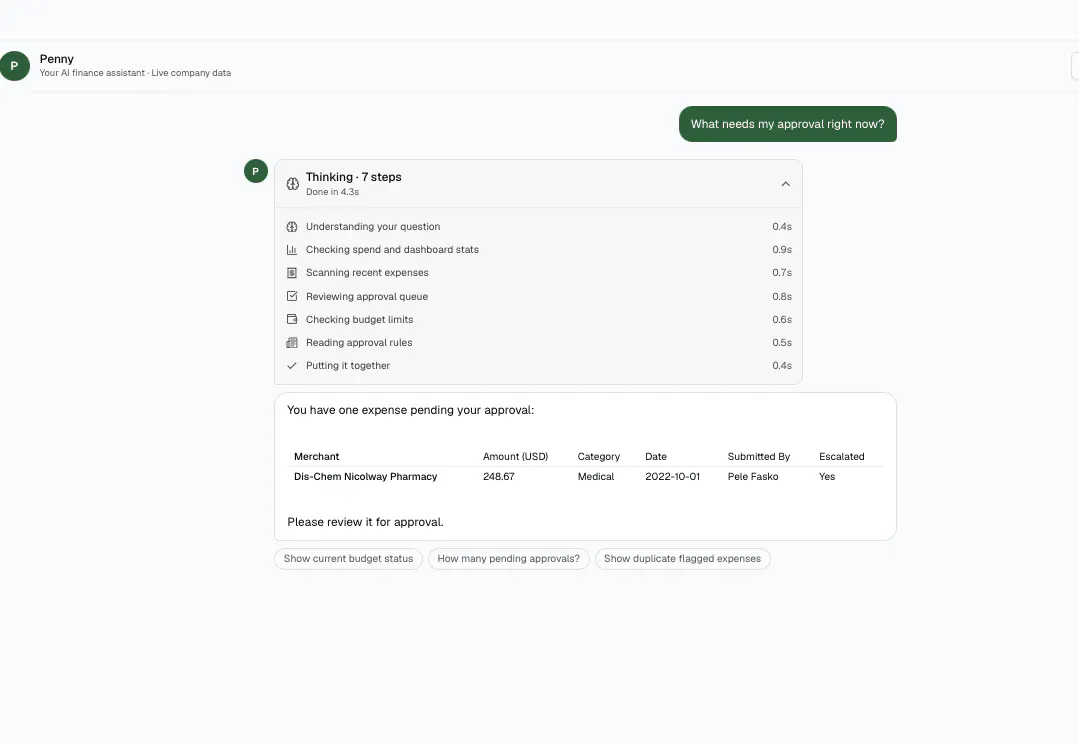Click the Escalated column header
The height and width of the screenshot is (744, 1079).
pyautogui.click(x=842, y=456)
